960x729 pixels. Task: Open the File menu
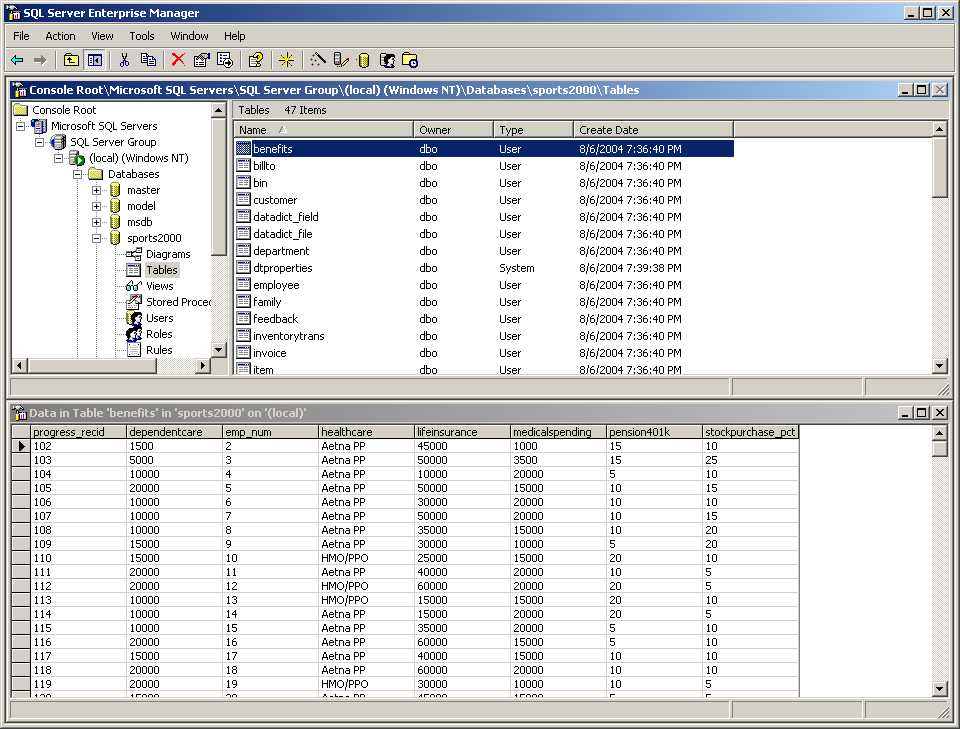point(21,36)
